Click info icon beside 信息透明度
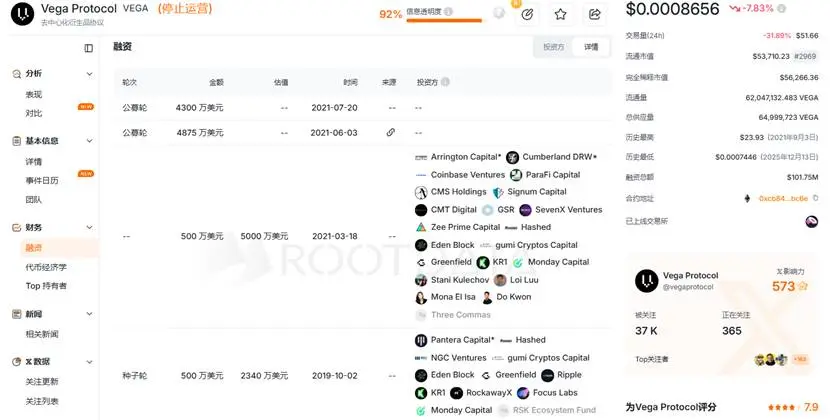830x420 pixels. pos(449,13)
